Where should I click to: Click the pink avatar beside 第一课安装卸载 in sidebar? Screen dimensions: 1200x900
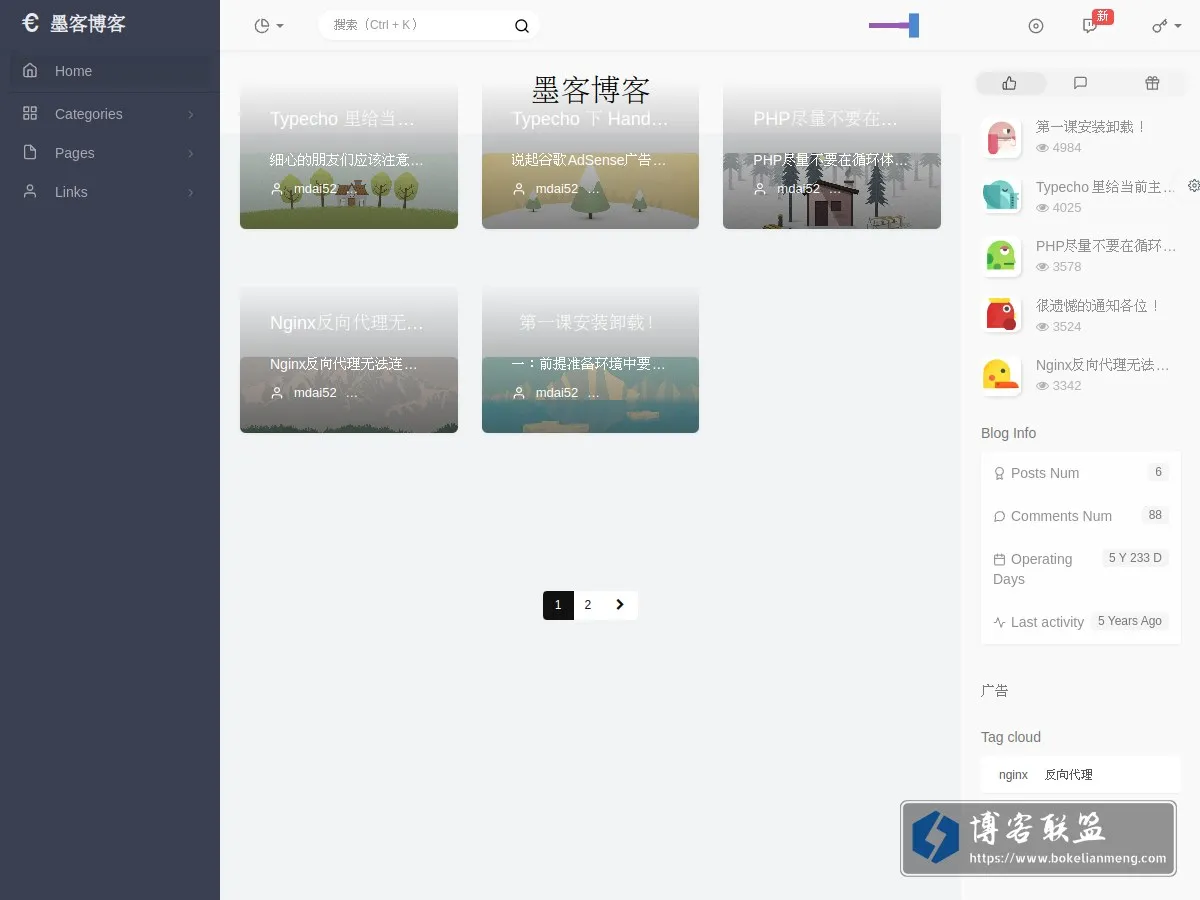tap(1001, 138)
